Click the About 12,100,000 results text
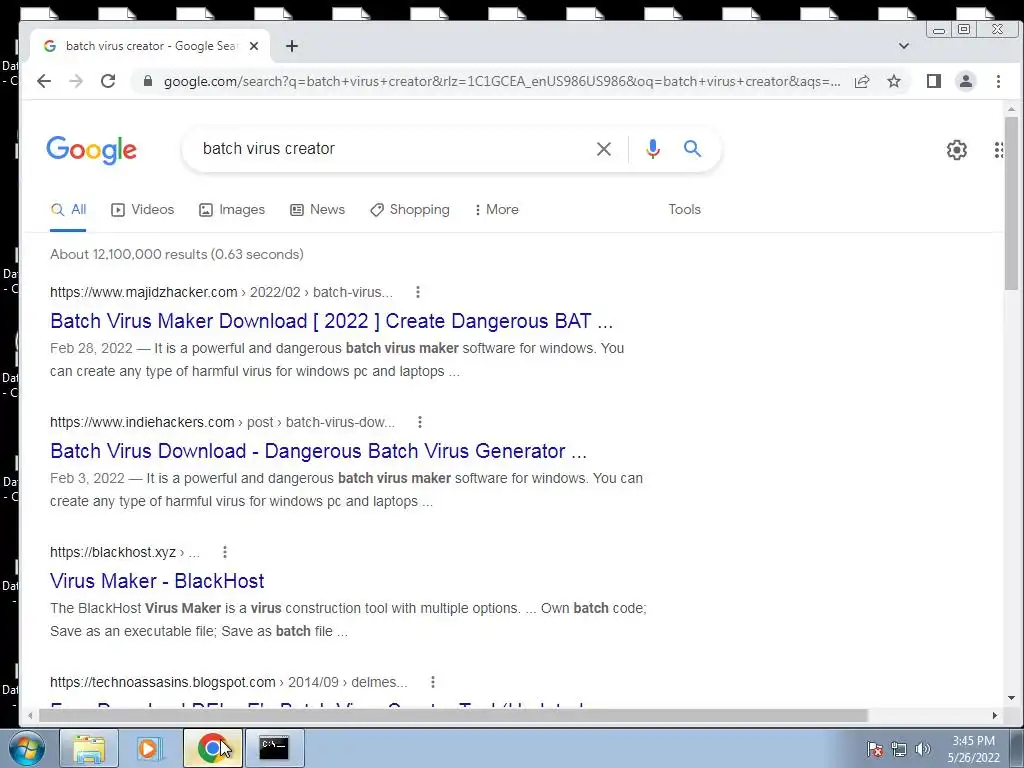Screen dimensions: 1024x768 177,255
